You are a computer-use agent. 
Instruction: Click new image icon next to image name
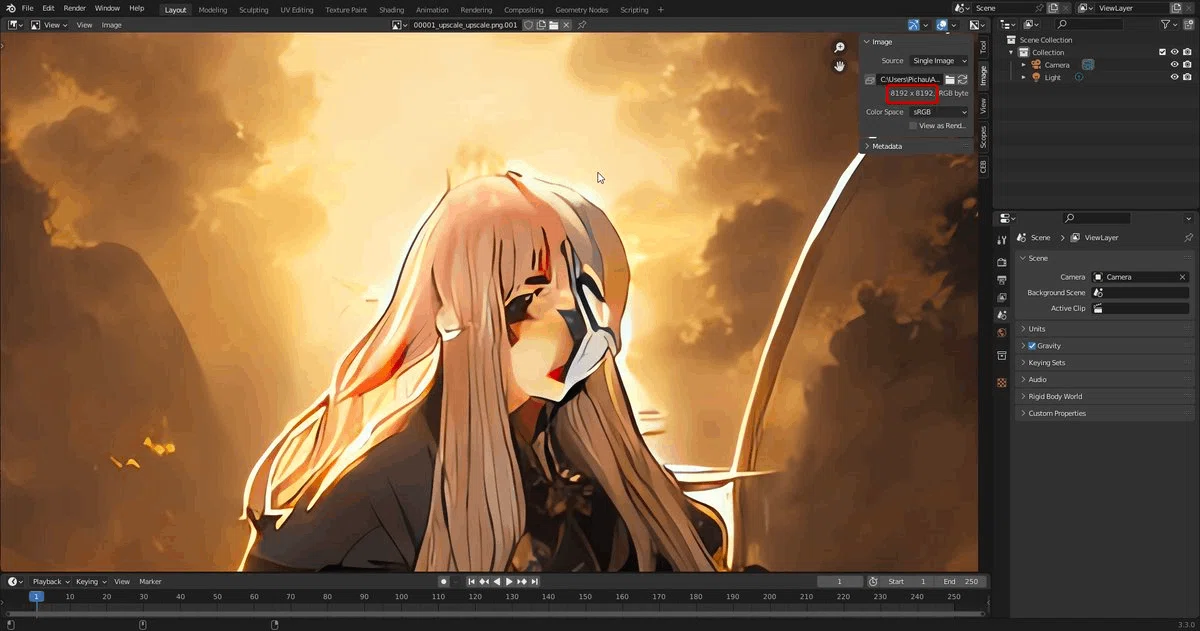click(x=540, y=25)
